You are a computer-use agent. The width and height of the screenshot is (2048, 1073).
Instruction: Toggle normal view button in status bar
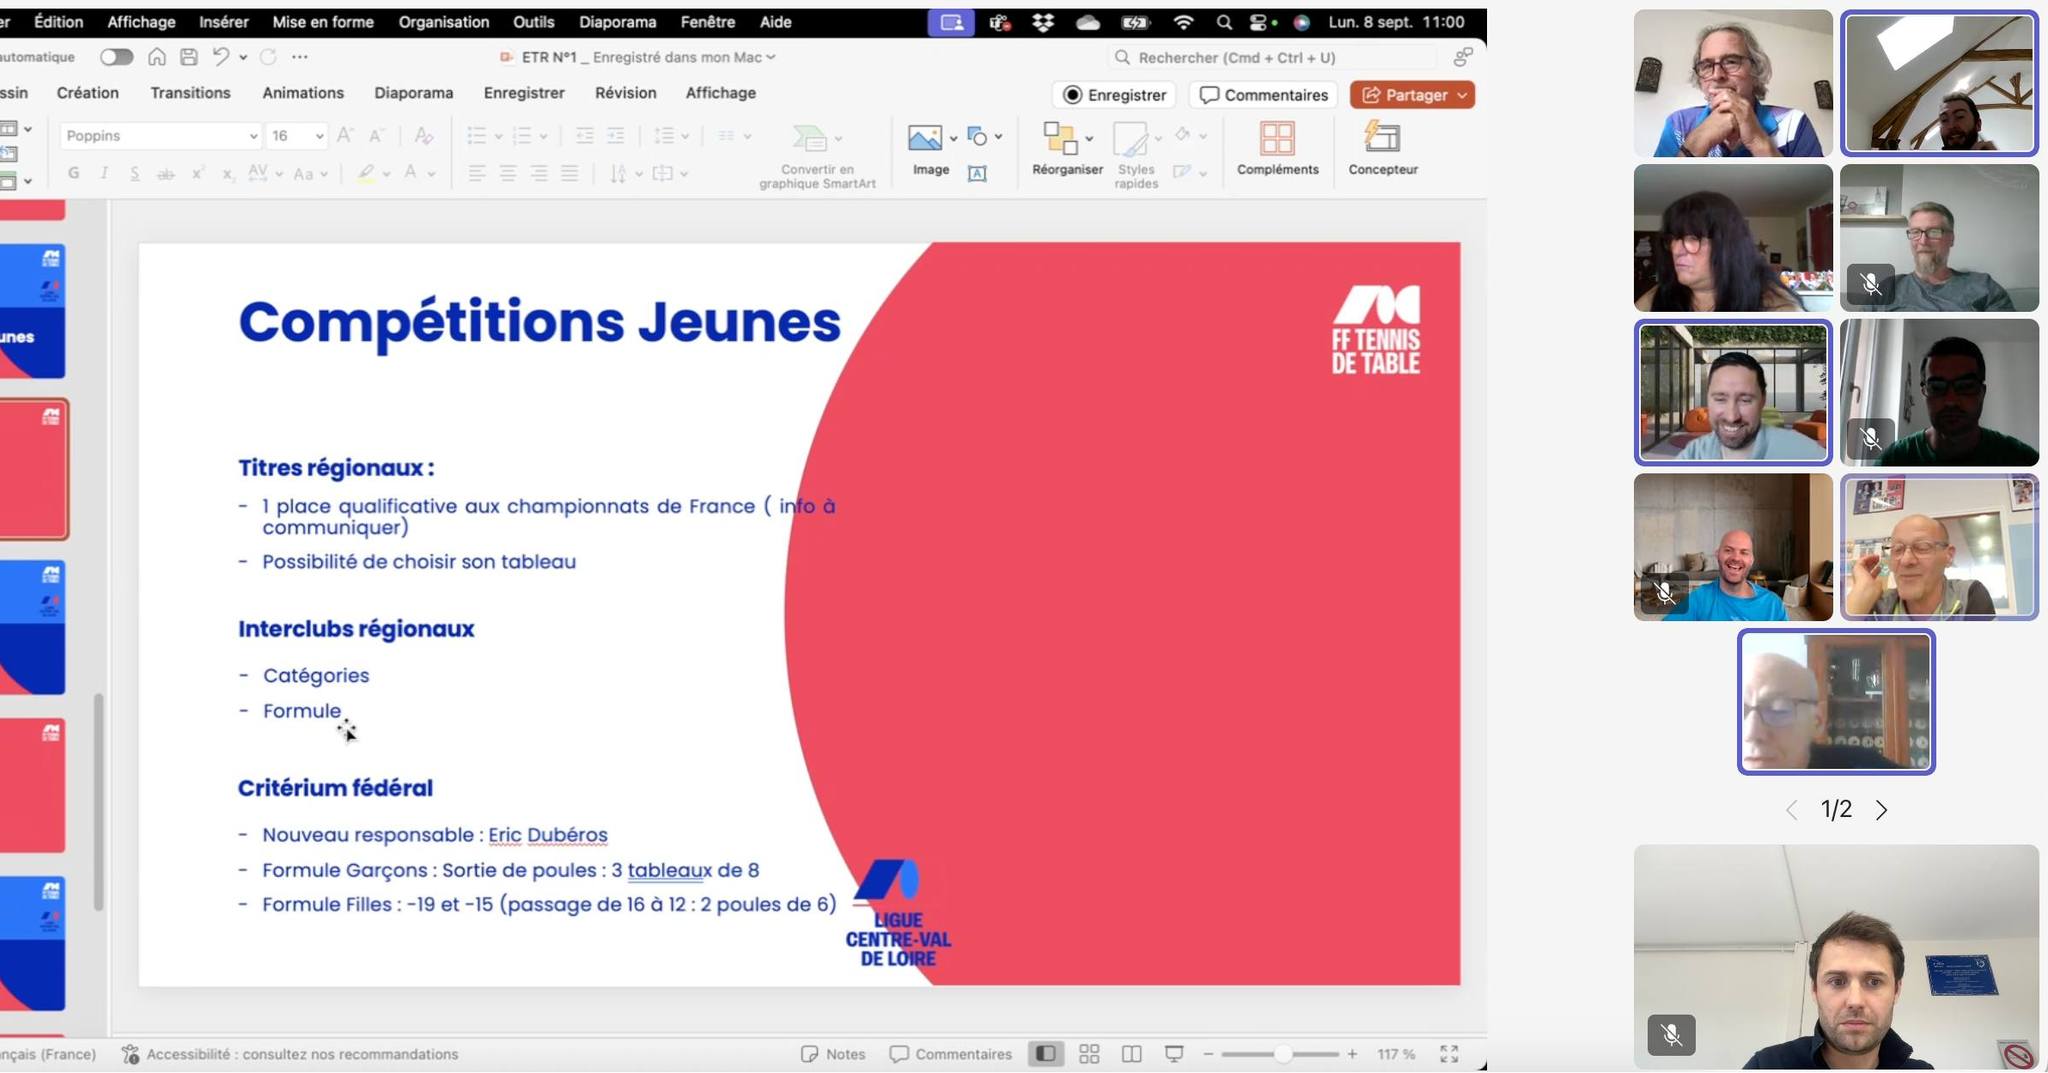click(x=1046, y=1053)
